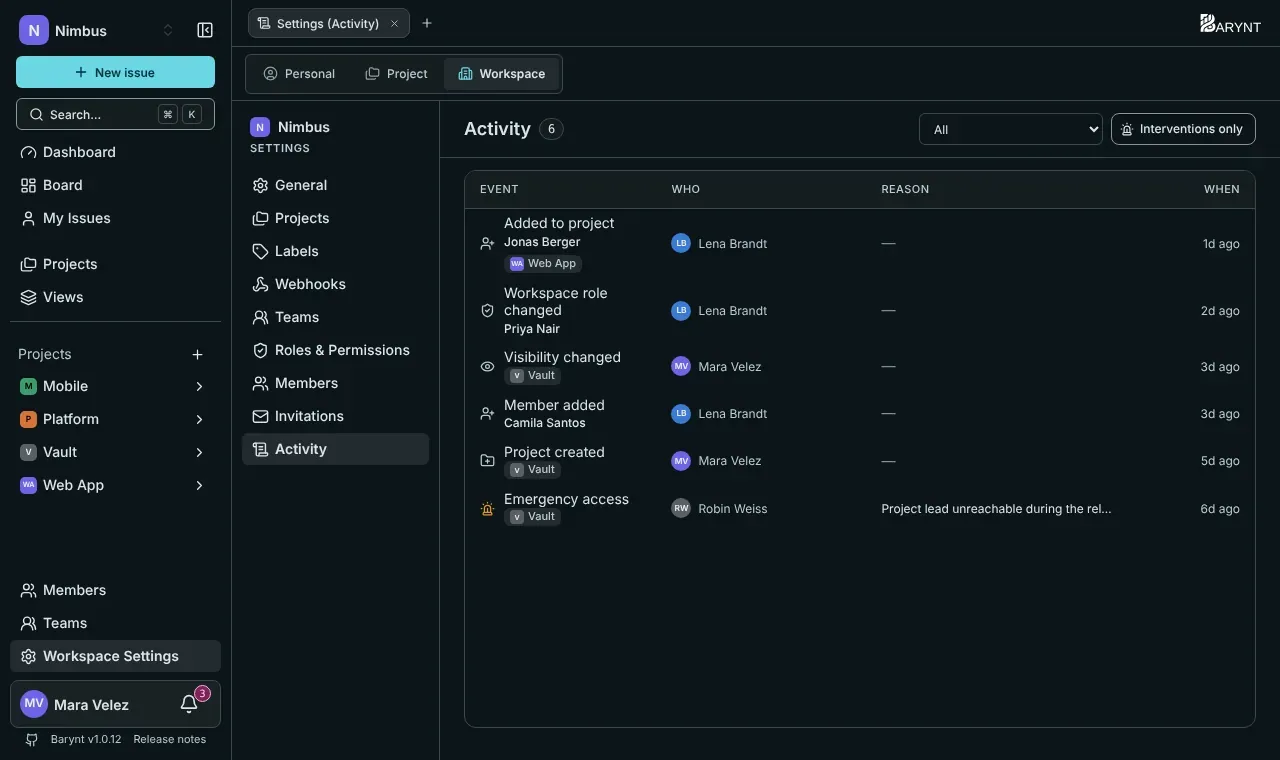
Task: Expand the Mobile project chevron
Action: 199,386
